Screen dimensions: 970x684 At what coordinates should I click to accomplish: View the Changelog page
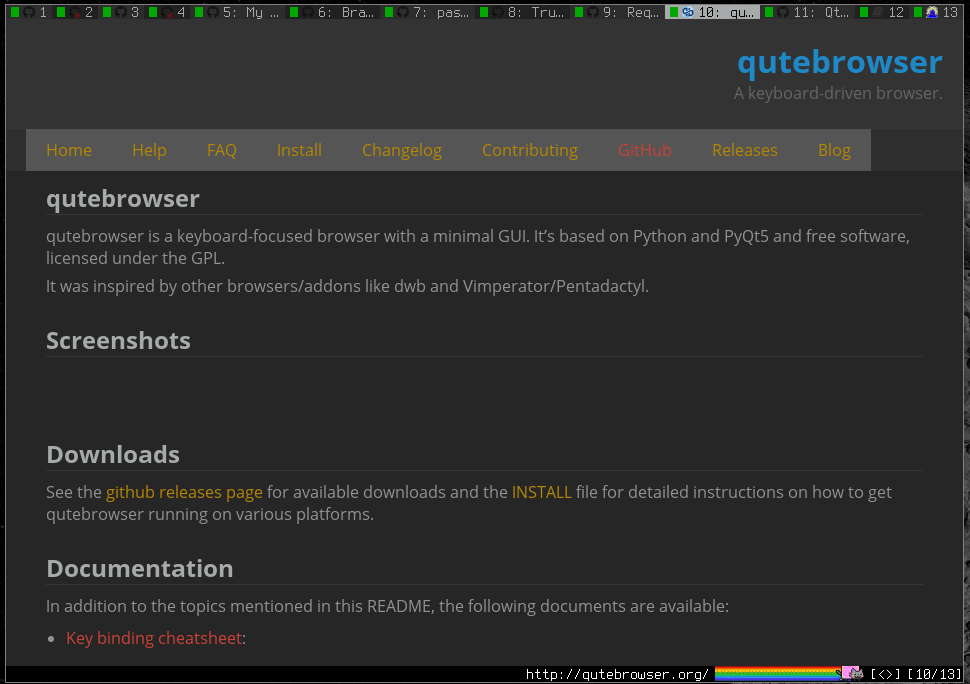(401, 150)
